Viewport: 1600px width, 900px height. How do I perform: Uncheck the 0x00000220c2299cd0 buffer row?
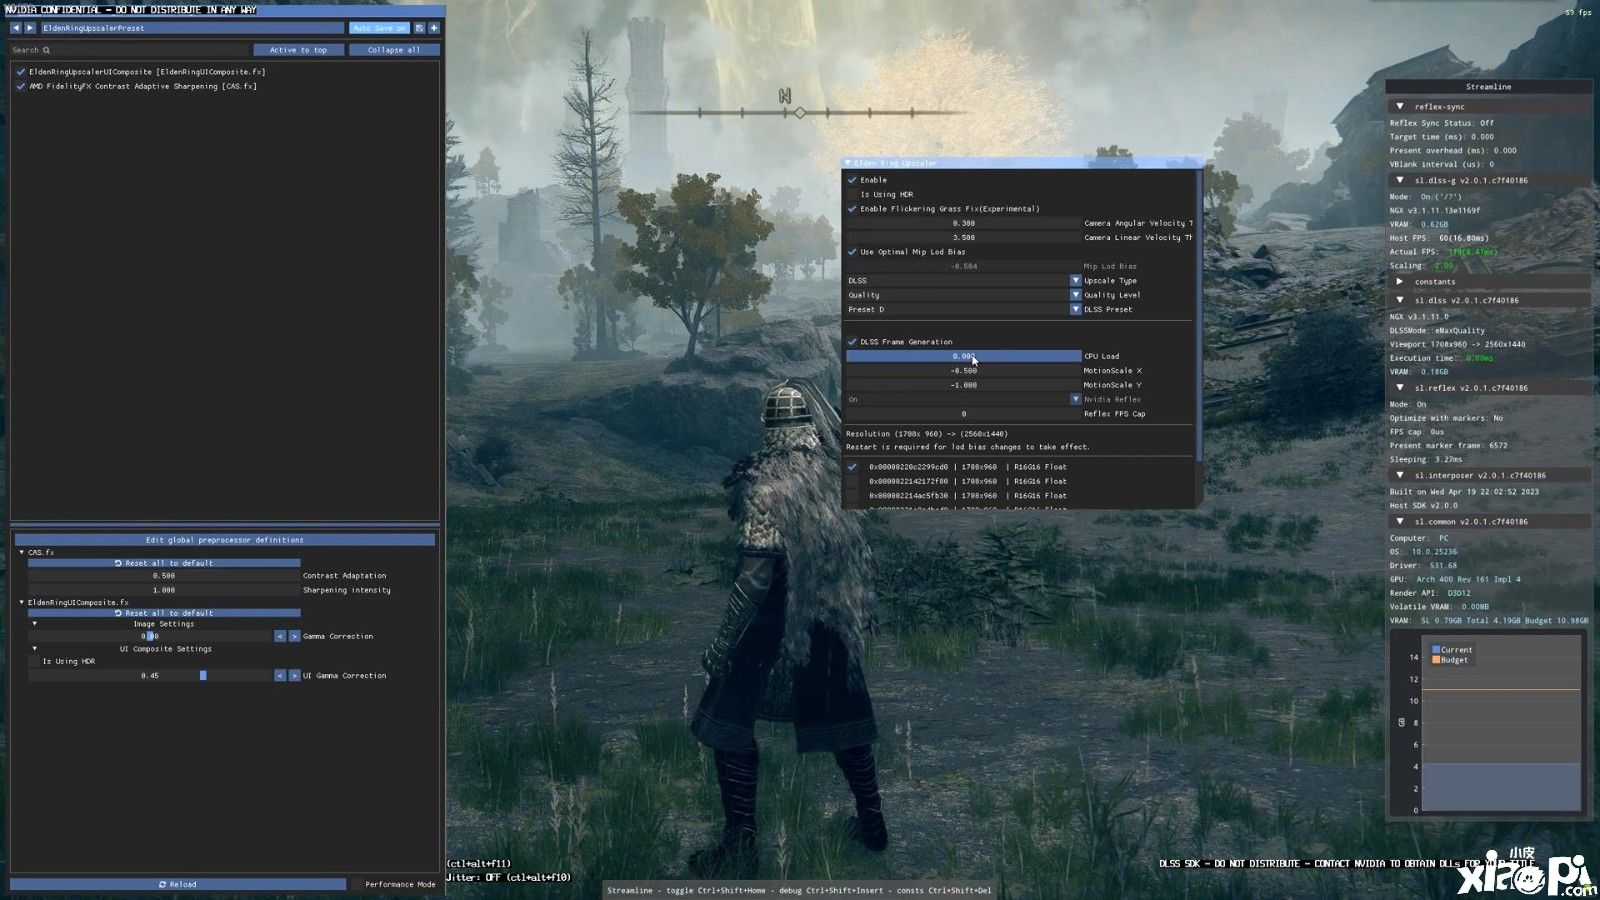click(x=852, y=467)
